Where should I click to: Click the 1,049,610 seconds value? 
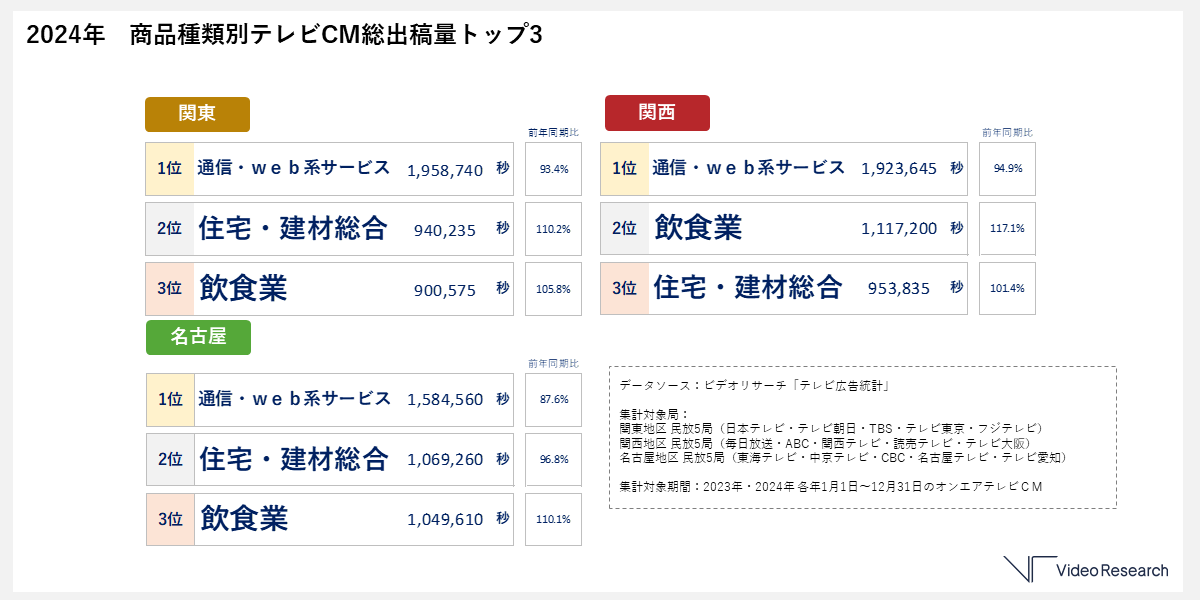[x=445, y=520]
